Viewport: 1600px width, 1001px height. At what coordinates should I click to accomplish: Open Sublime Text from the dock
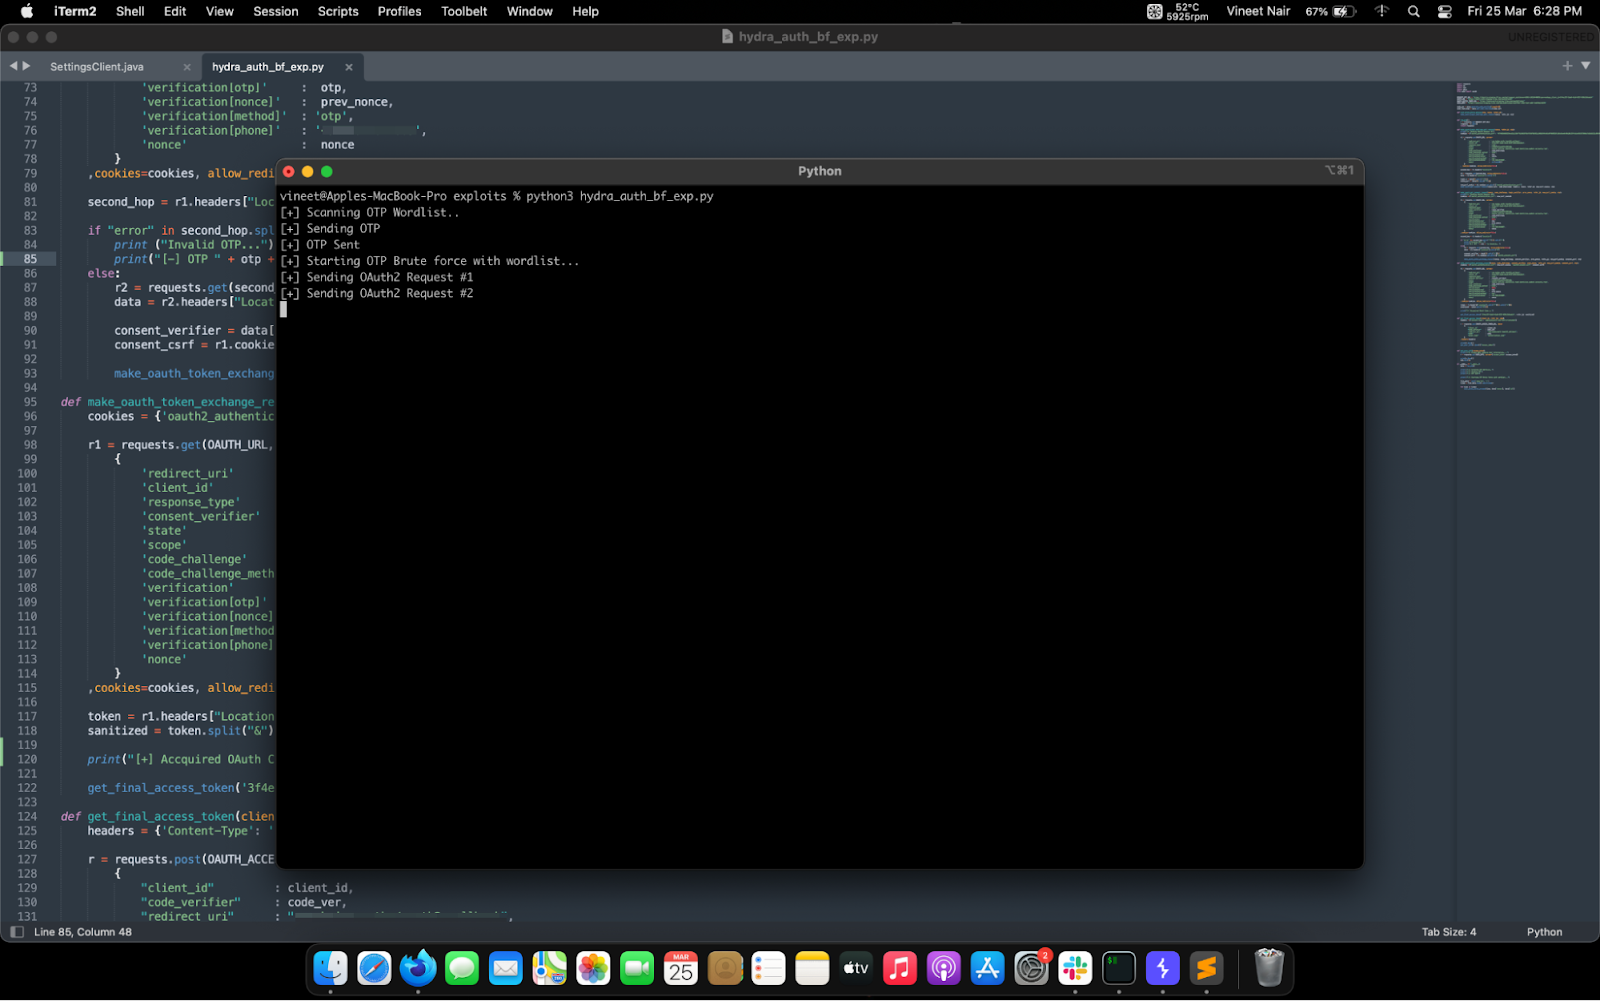(x=1206, y=968)
